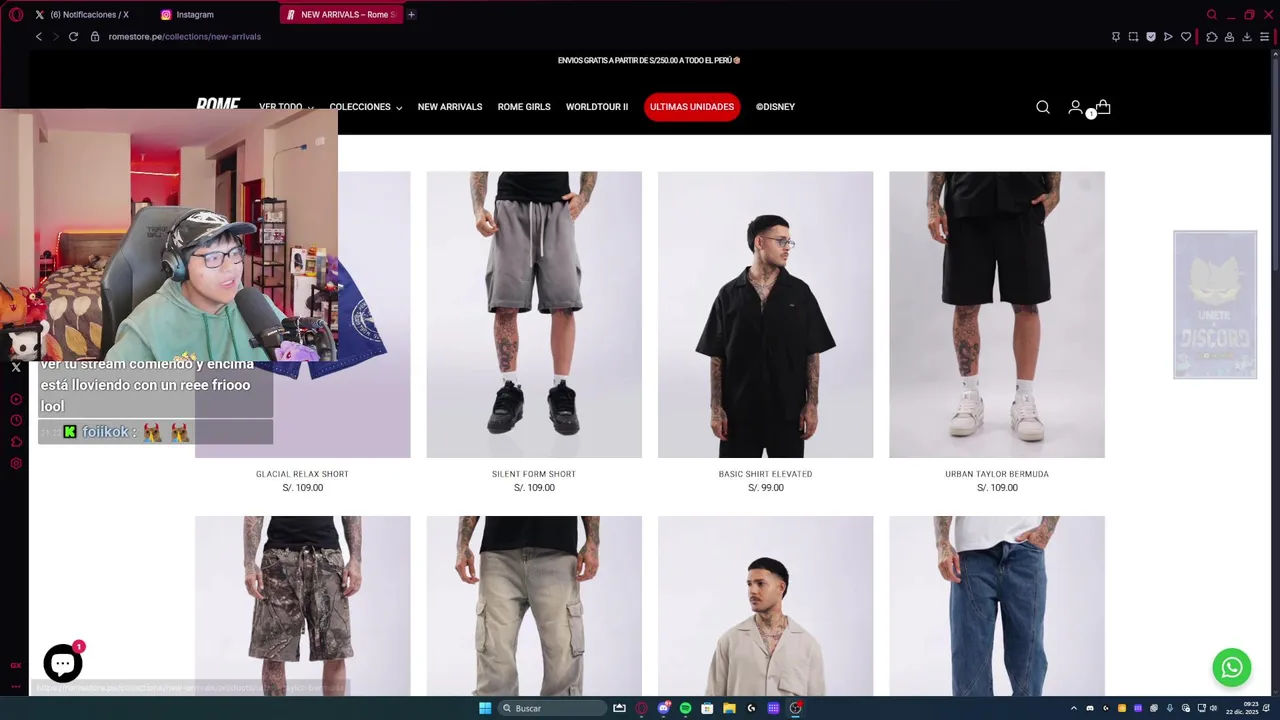1280x720 pixels.
Task: Show hidden system tray icons chevron
Action: [1074, 708]
